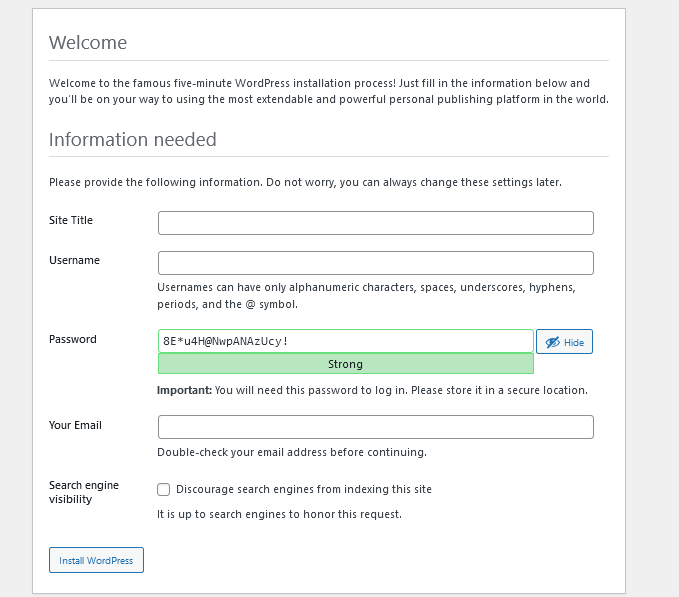
Task: Click the Site Title input field
Action: click(375, 223)
